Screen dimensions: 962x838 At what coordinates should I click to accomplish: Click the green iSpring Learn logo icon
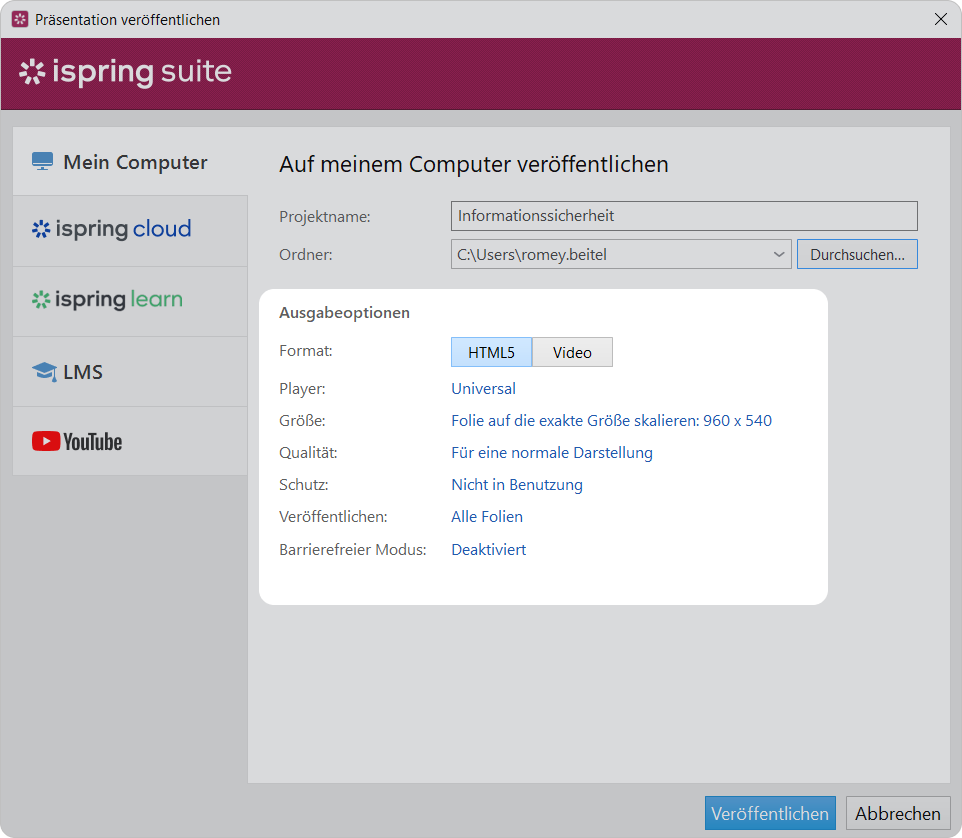pyautogui.click(x=41, y=299)
